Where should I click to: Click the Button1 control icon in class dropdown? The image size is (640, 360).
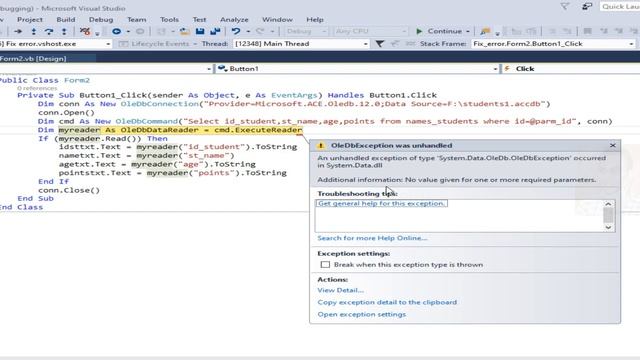pos(222,69)
